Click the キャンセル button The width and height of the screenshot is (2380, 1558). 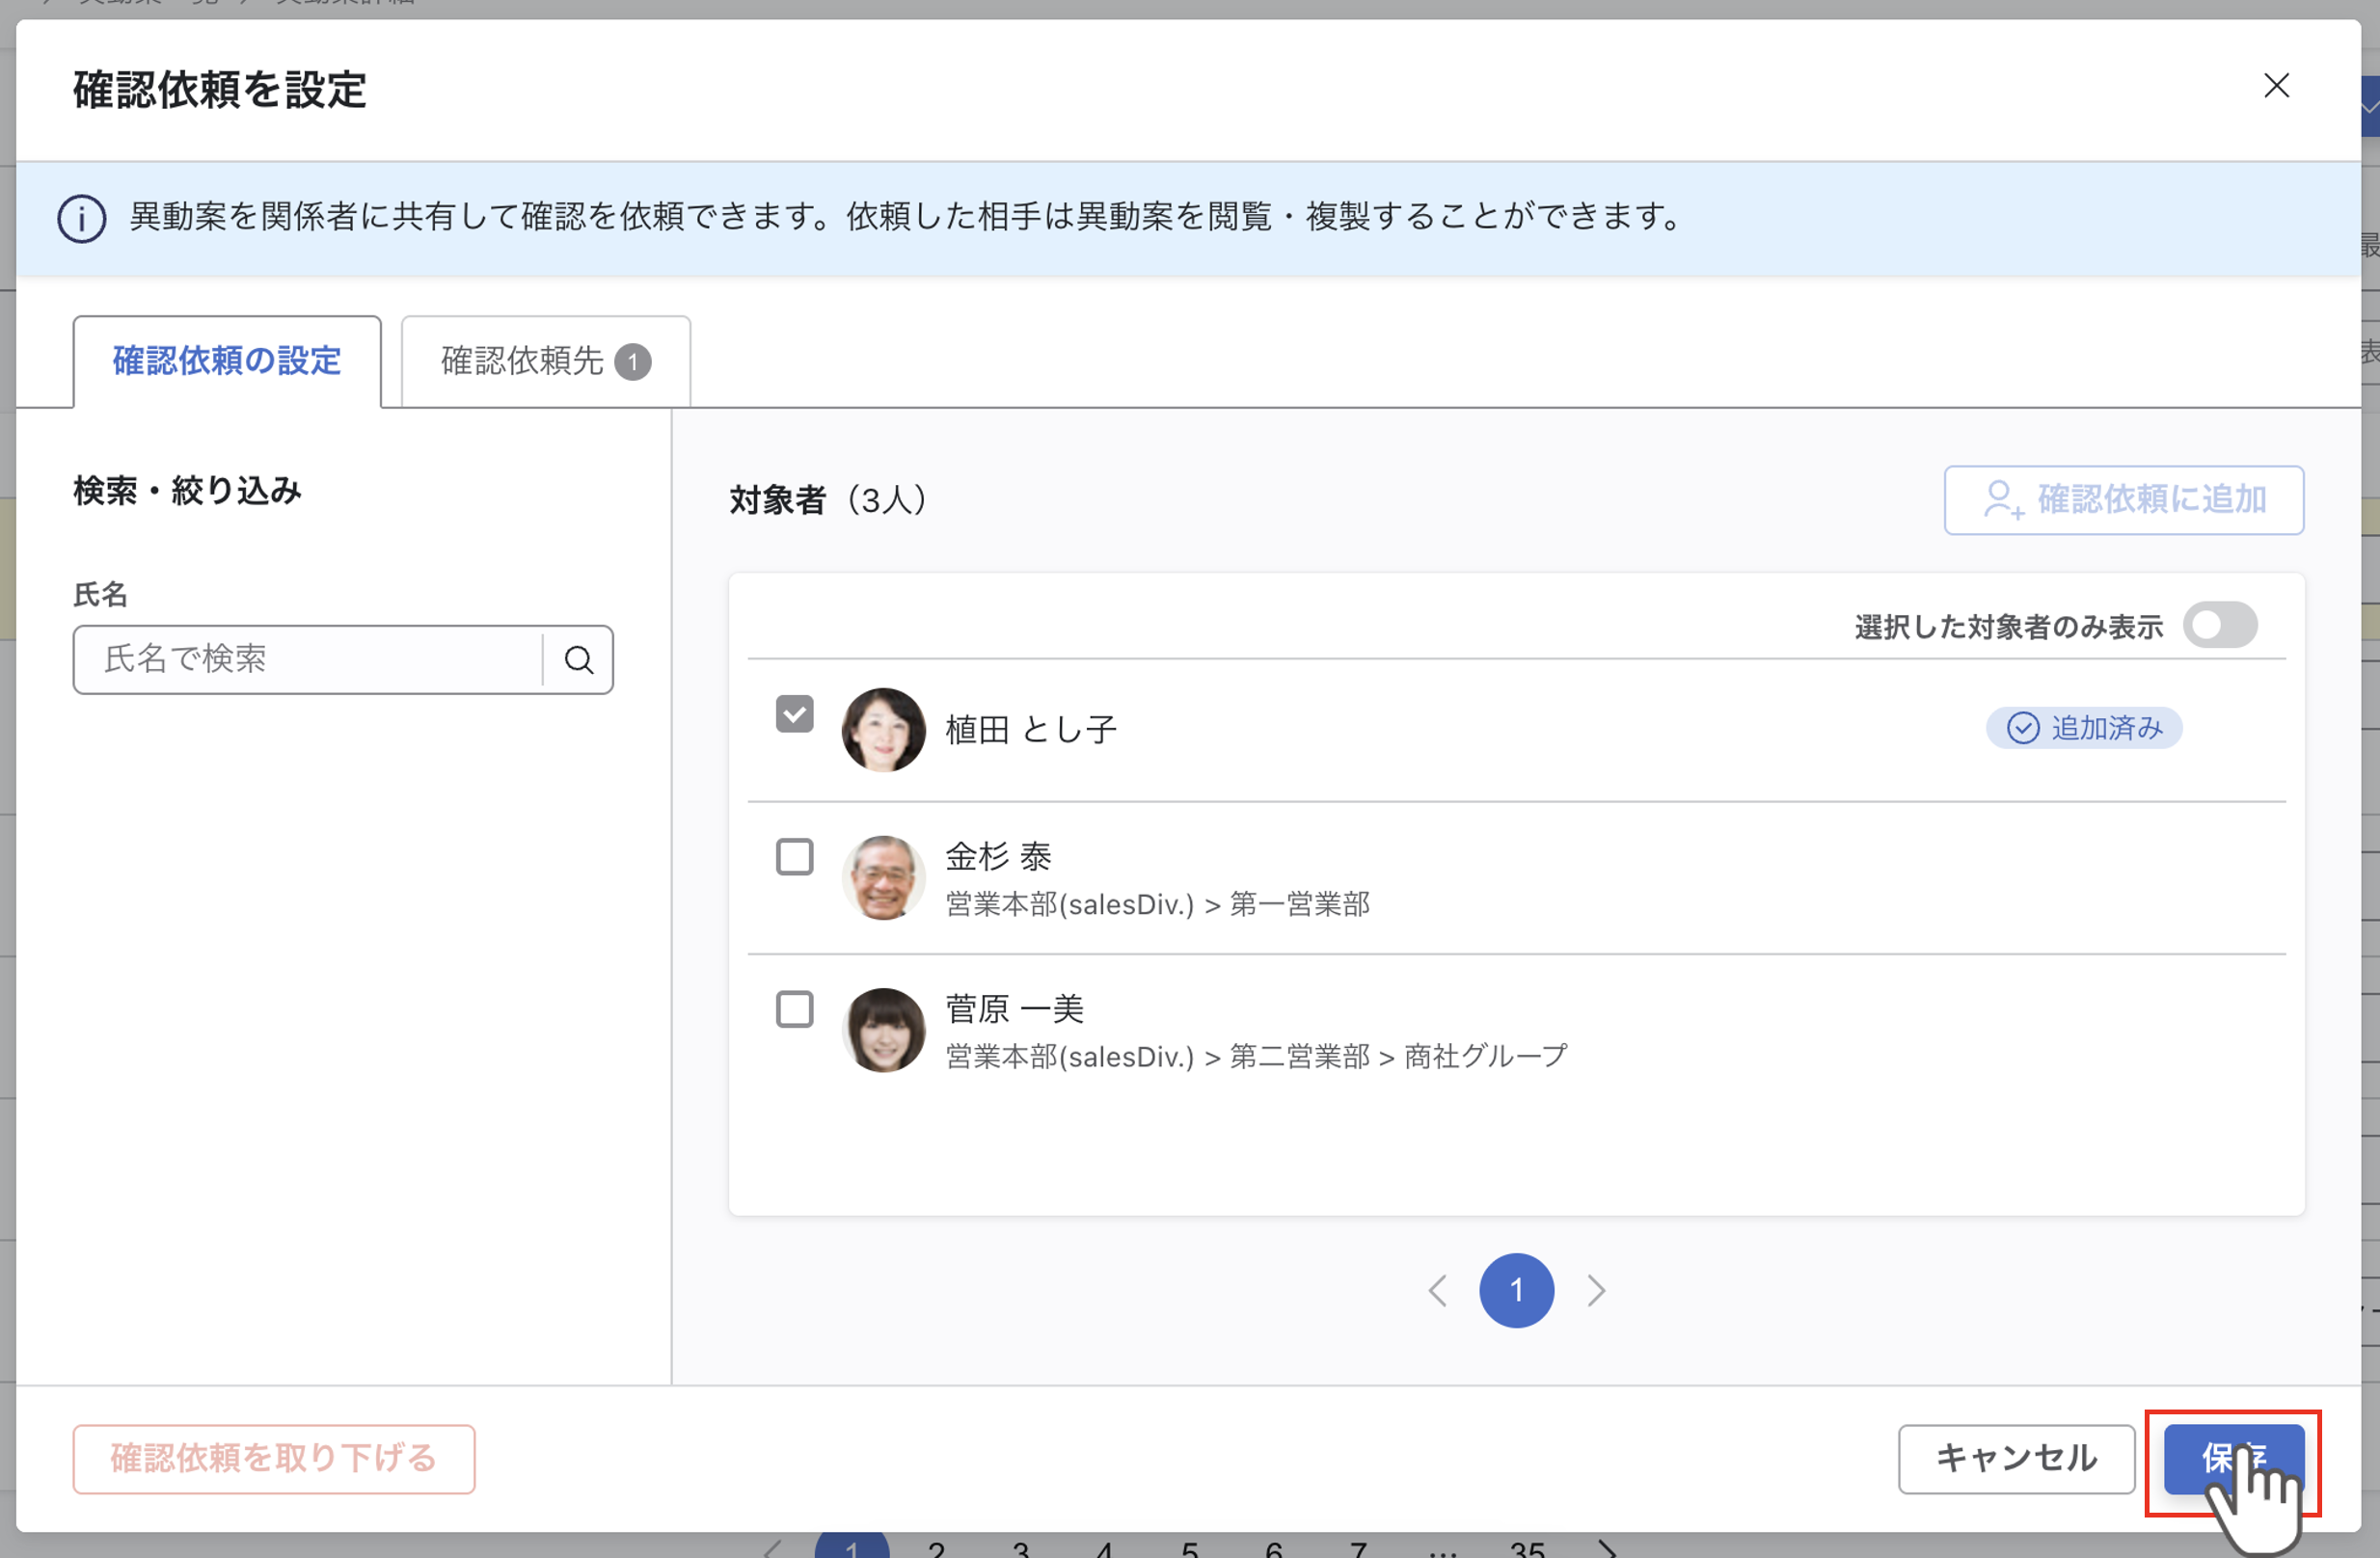click(2016, 1459)
